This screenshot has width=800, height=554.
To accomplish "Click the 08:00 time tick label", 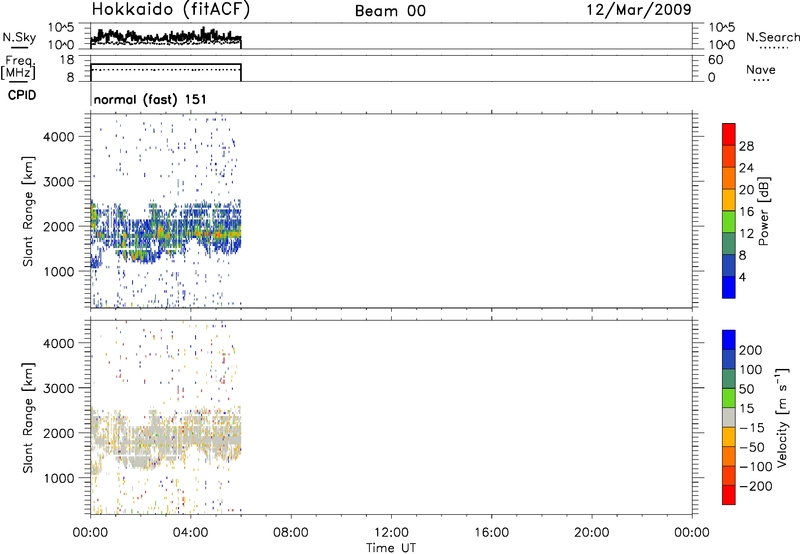I will pos(291,533).
